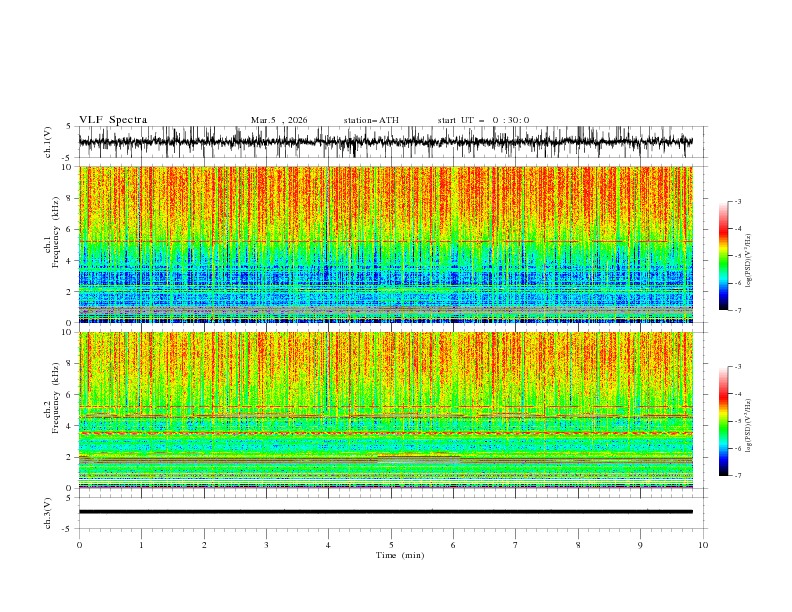792x612 pixels.
Task: Click the ch.1 spectrogram panel
Action: pos(386,244)
